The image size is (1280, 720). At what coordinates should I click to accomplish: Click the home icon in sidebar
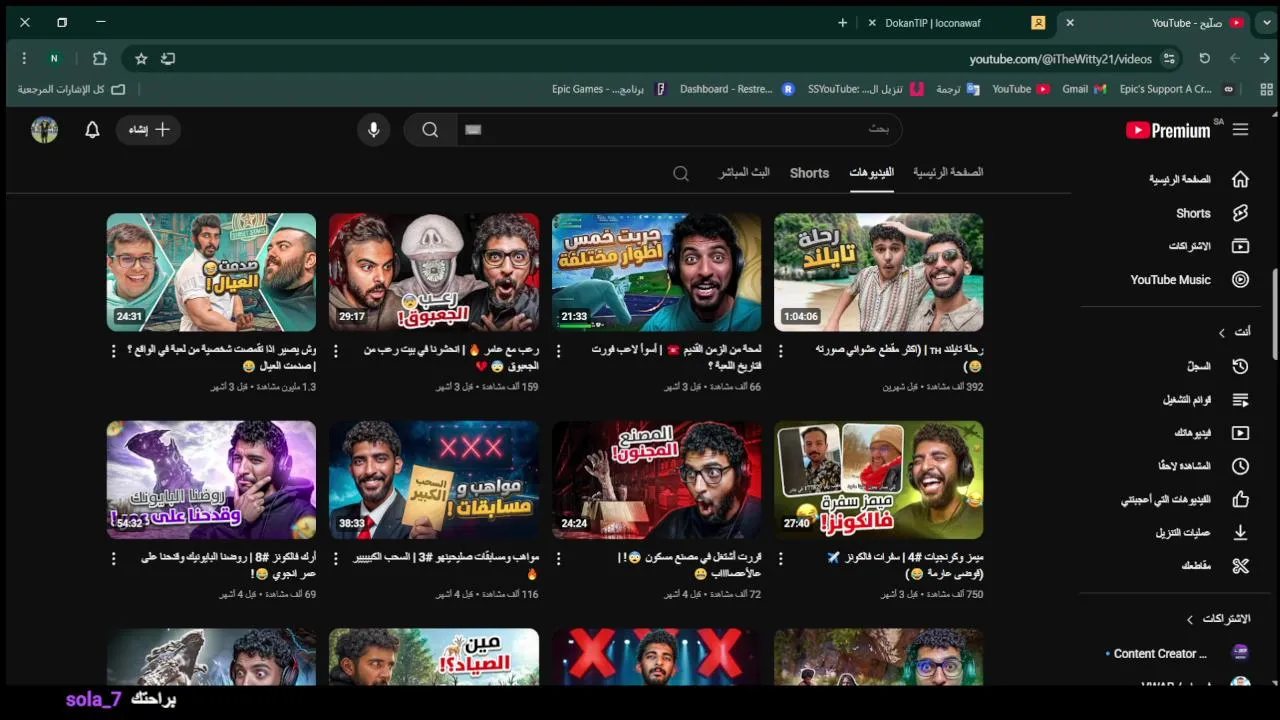1240,179
